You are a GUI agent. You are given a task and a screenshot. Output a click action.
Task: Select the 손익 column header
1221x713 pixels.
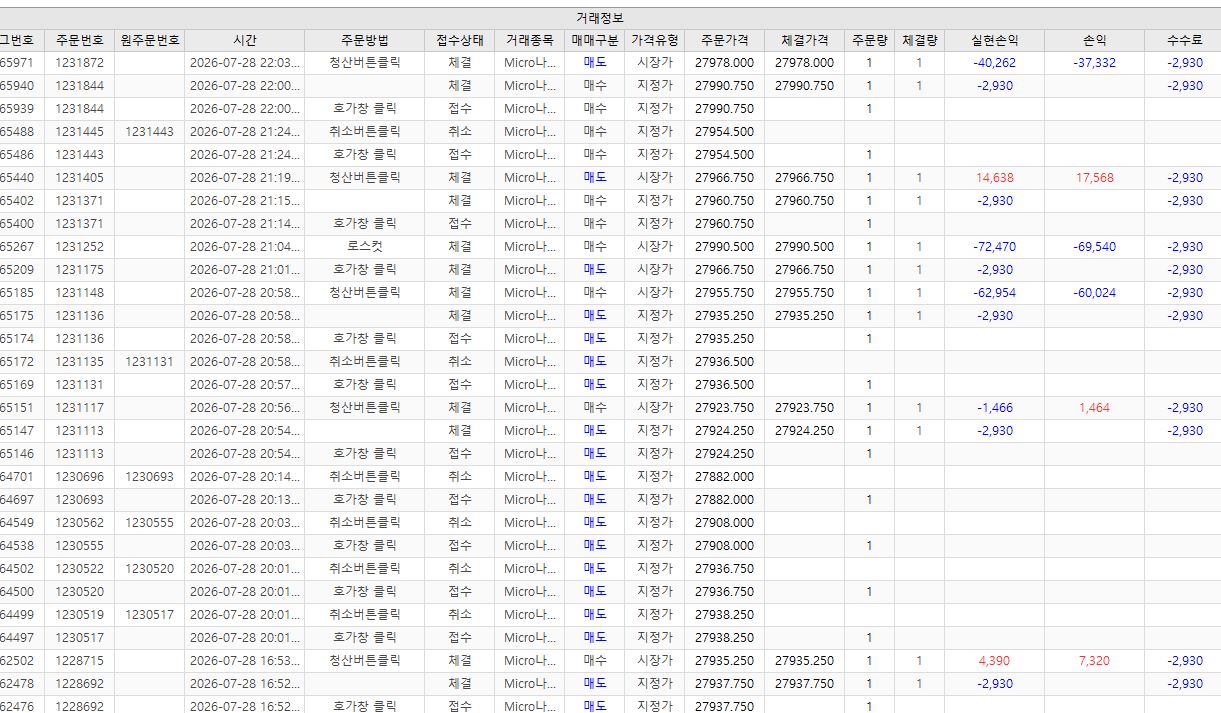click(x=1094, y=40)
